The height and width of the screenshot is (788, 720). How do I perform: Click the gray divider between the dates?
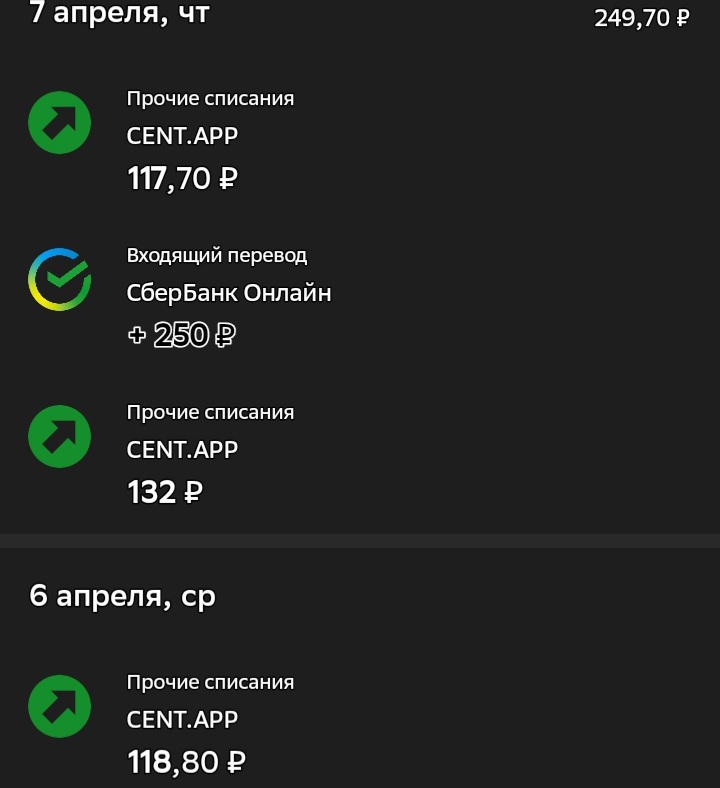[x=360, y=541]
